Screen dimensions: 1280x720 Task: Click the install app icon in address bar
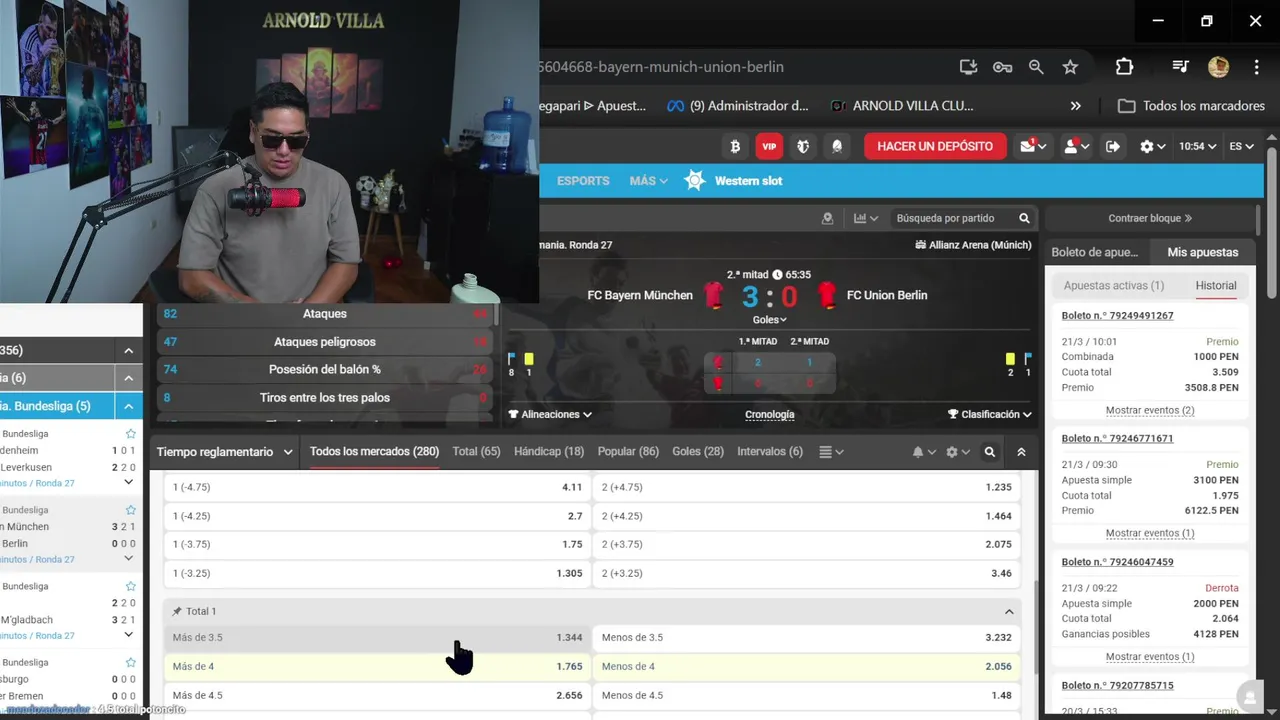[x=968, y=67]
